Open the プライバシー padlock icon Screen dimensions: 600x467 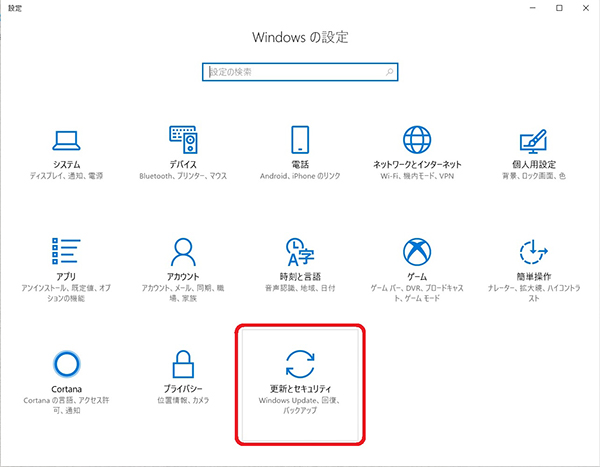[183, 364]
